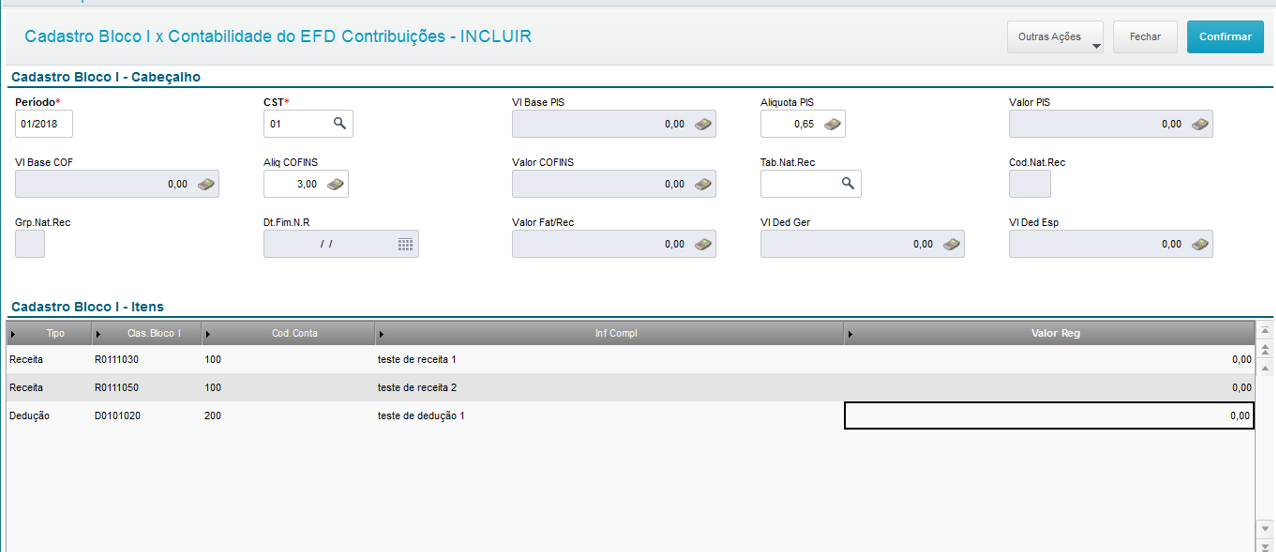1276x552 pixels.
Task: Select row 'teste de dedução 1'
Action: coord(630,415)
